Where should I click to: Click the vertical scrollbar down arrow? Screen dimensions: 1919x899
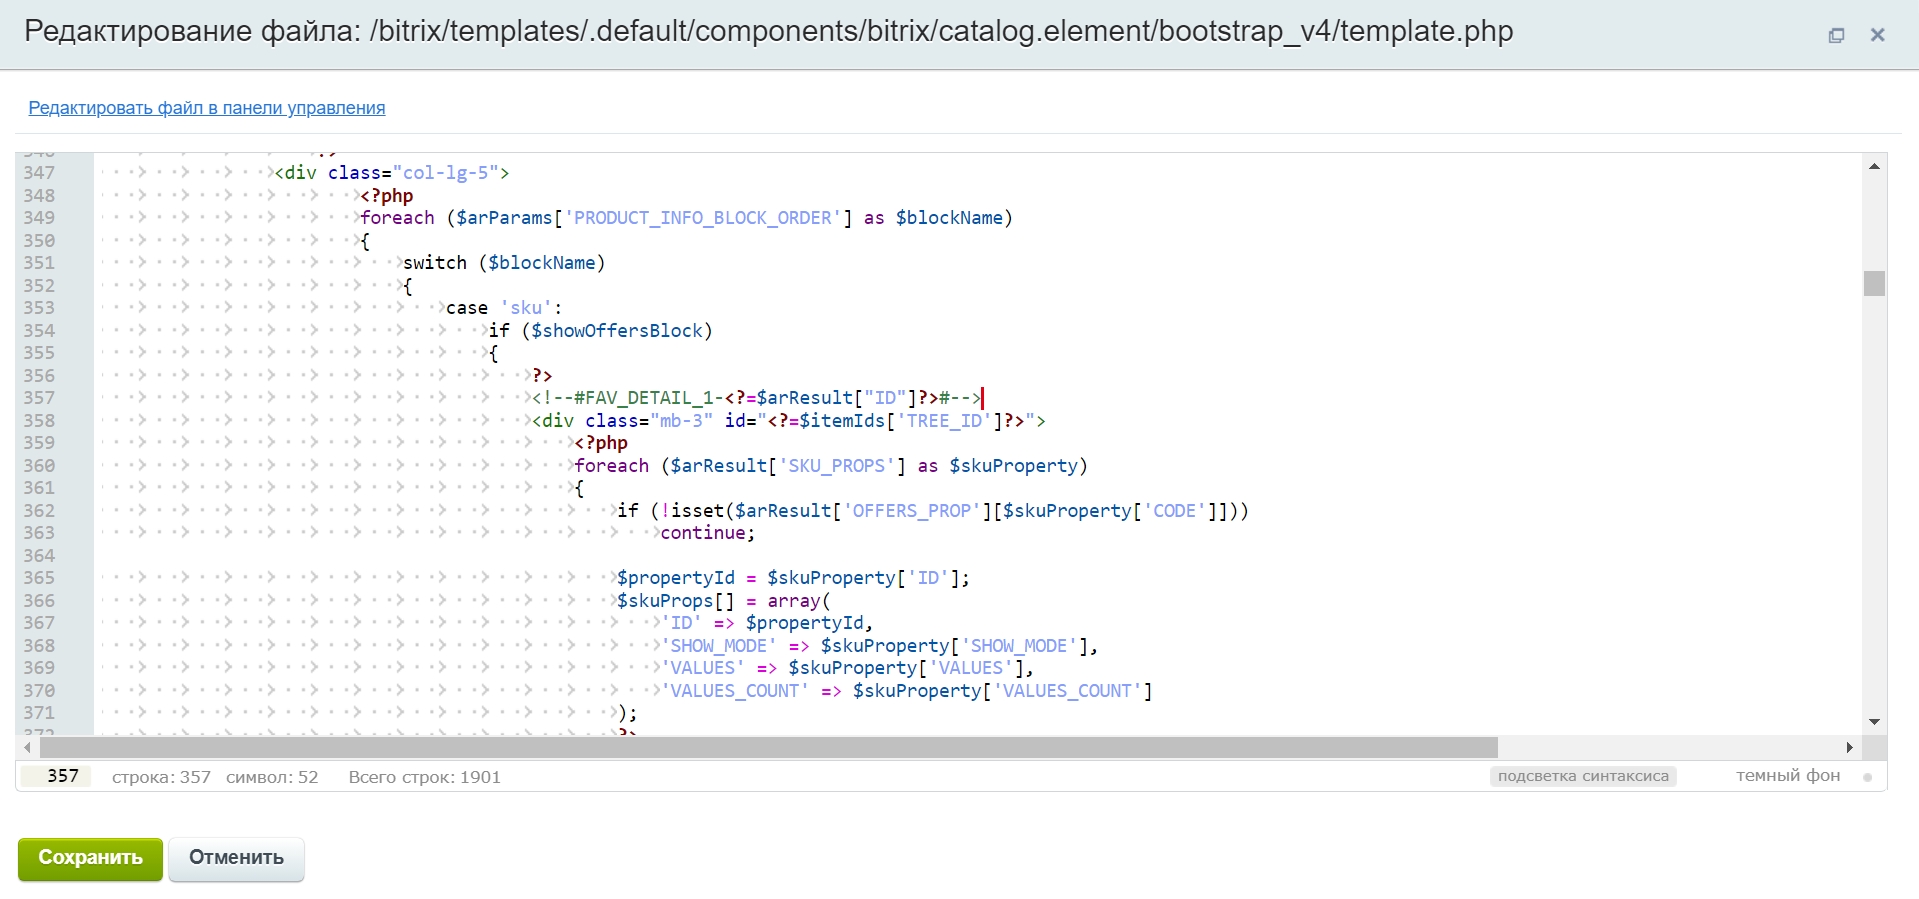tap(1874, 721)
